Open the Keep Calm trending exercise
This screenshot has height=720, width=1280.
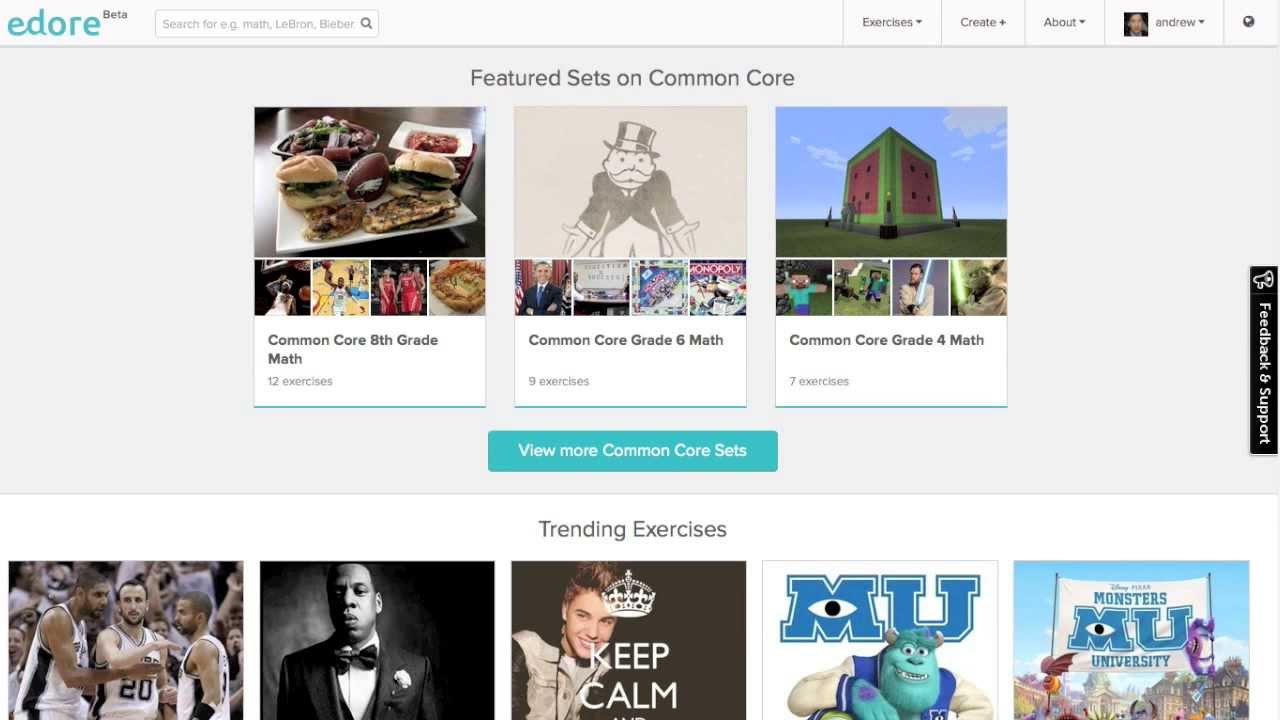(628, 640)
